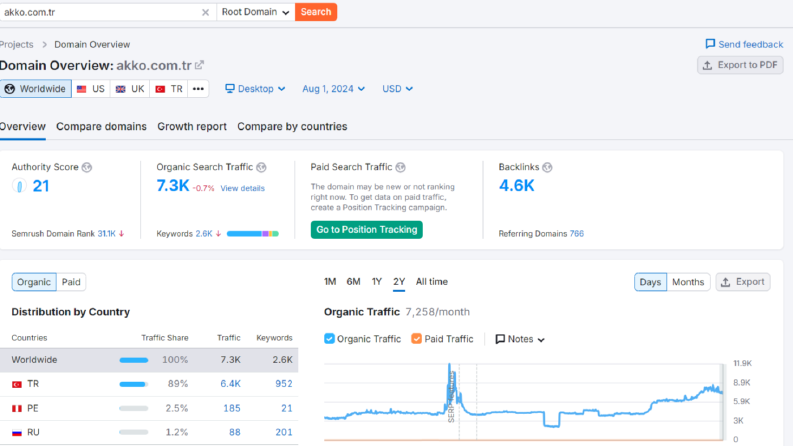Viewport: 793px width, 446px height.
Task: Click the authority score gauge icon
Action: click(19, 186)
